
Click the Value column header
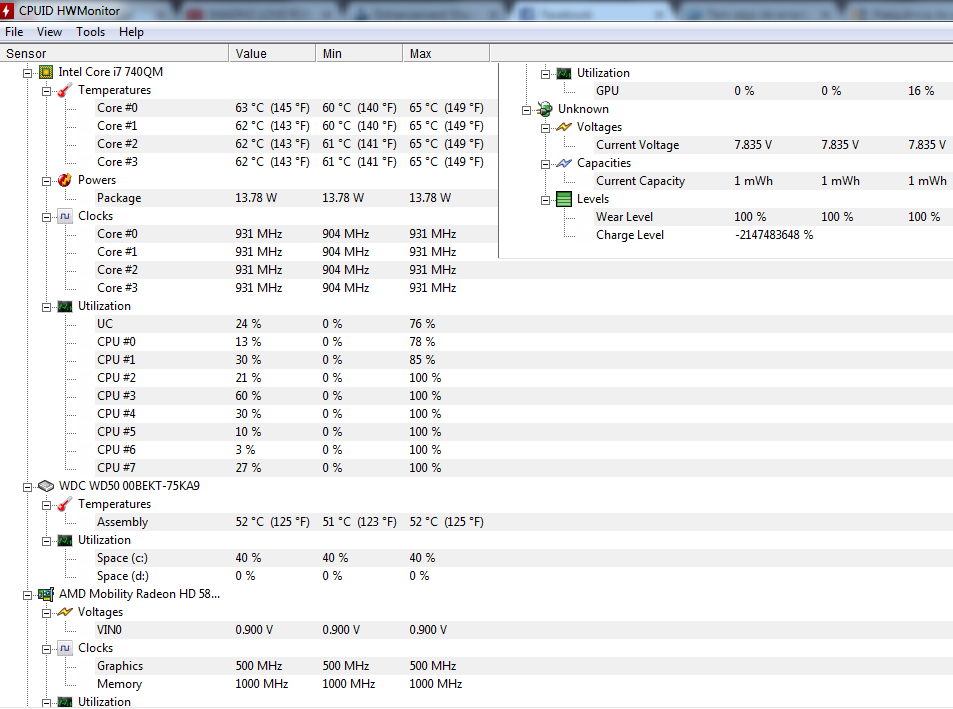tap(272, 53)
